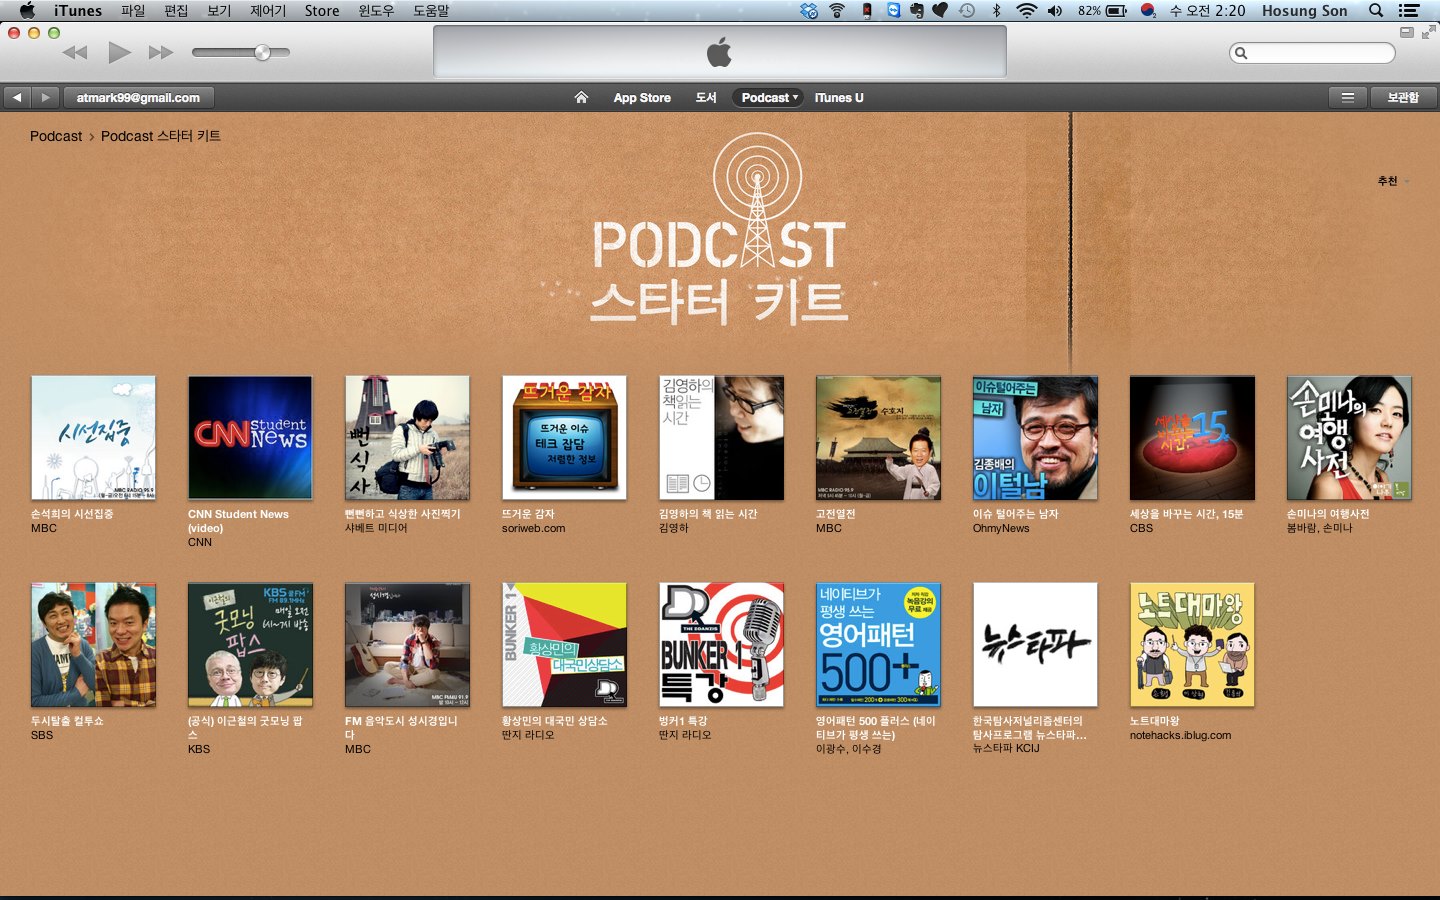The image size is (1440, 900).
Task: Click the battery 82% indicator
Action: [1102, 11]
